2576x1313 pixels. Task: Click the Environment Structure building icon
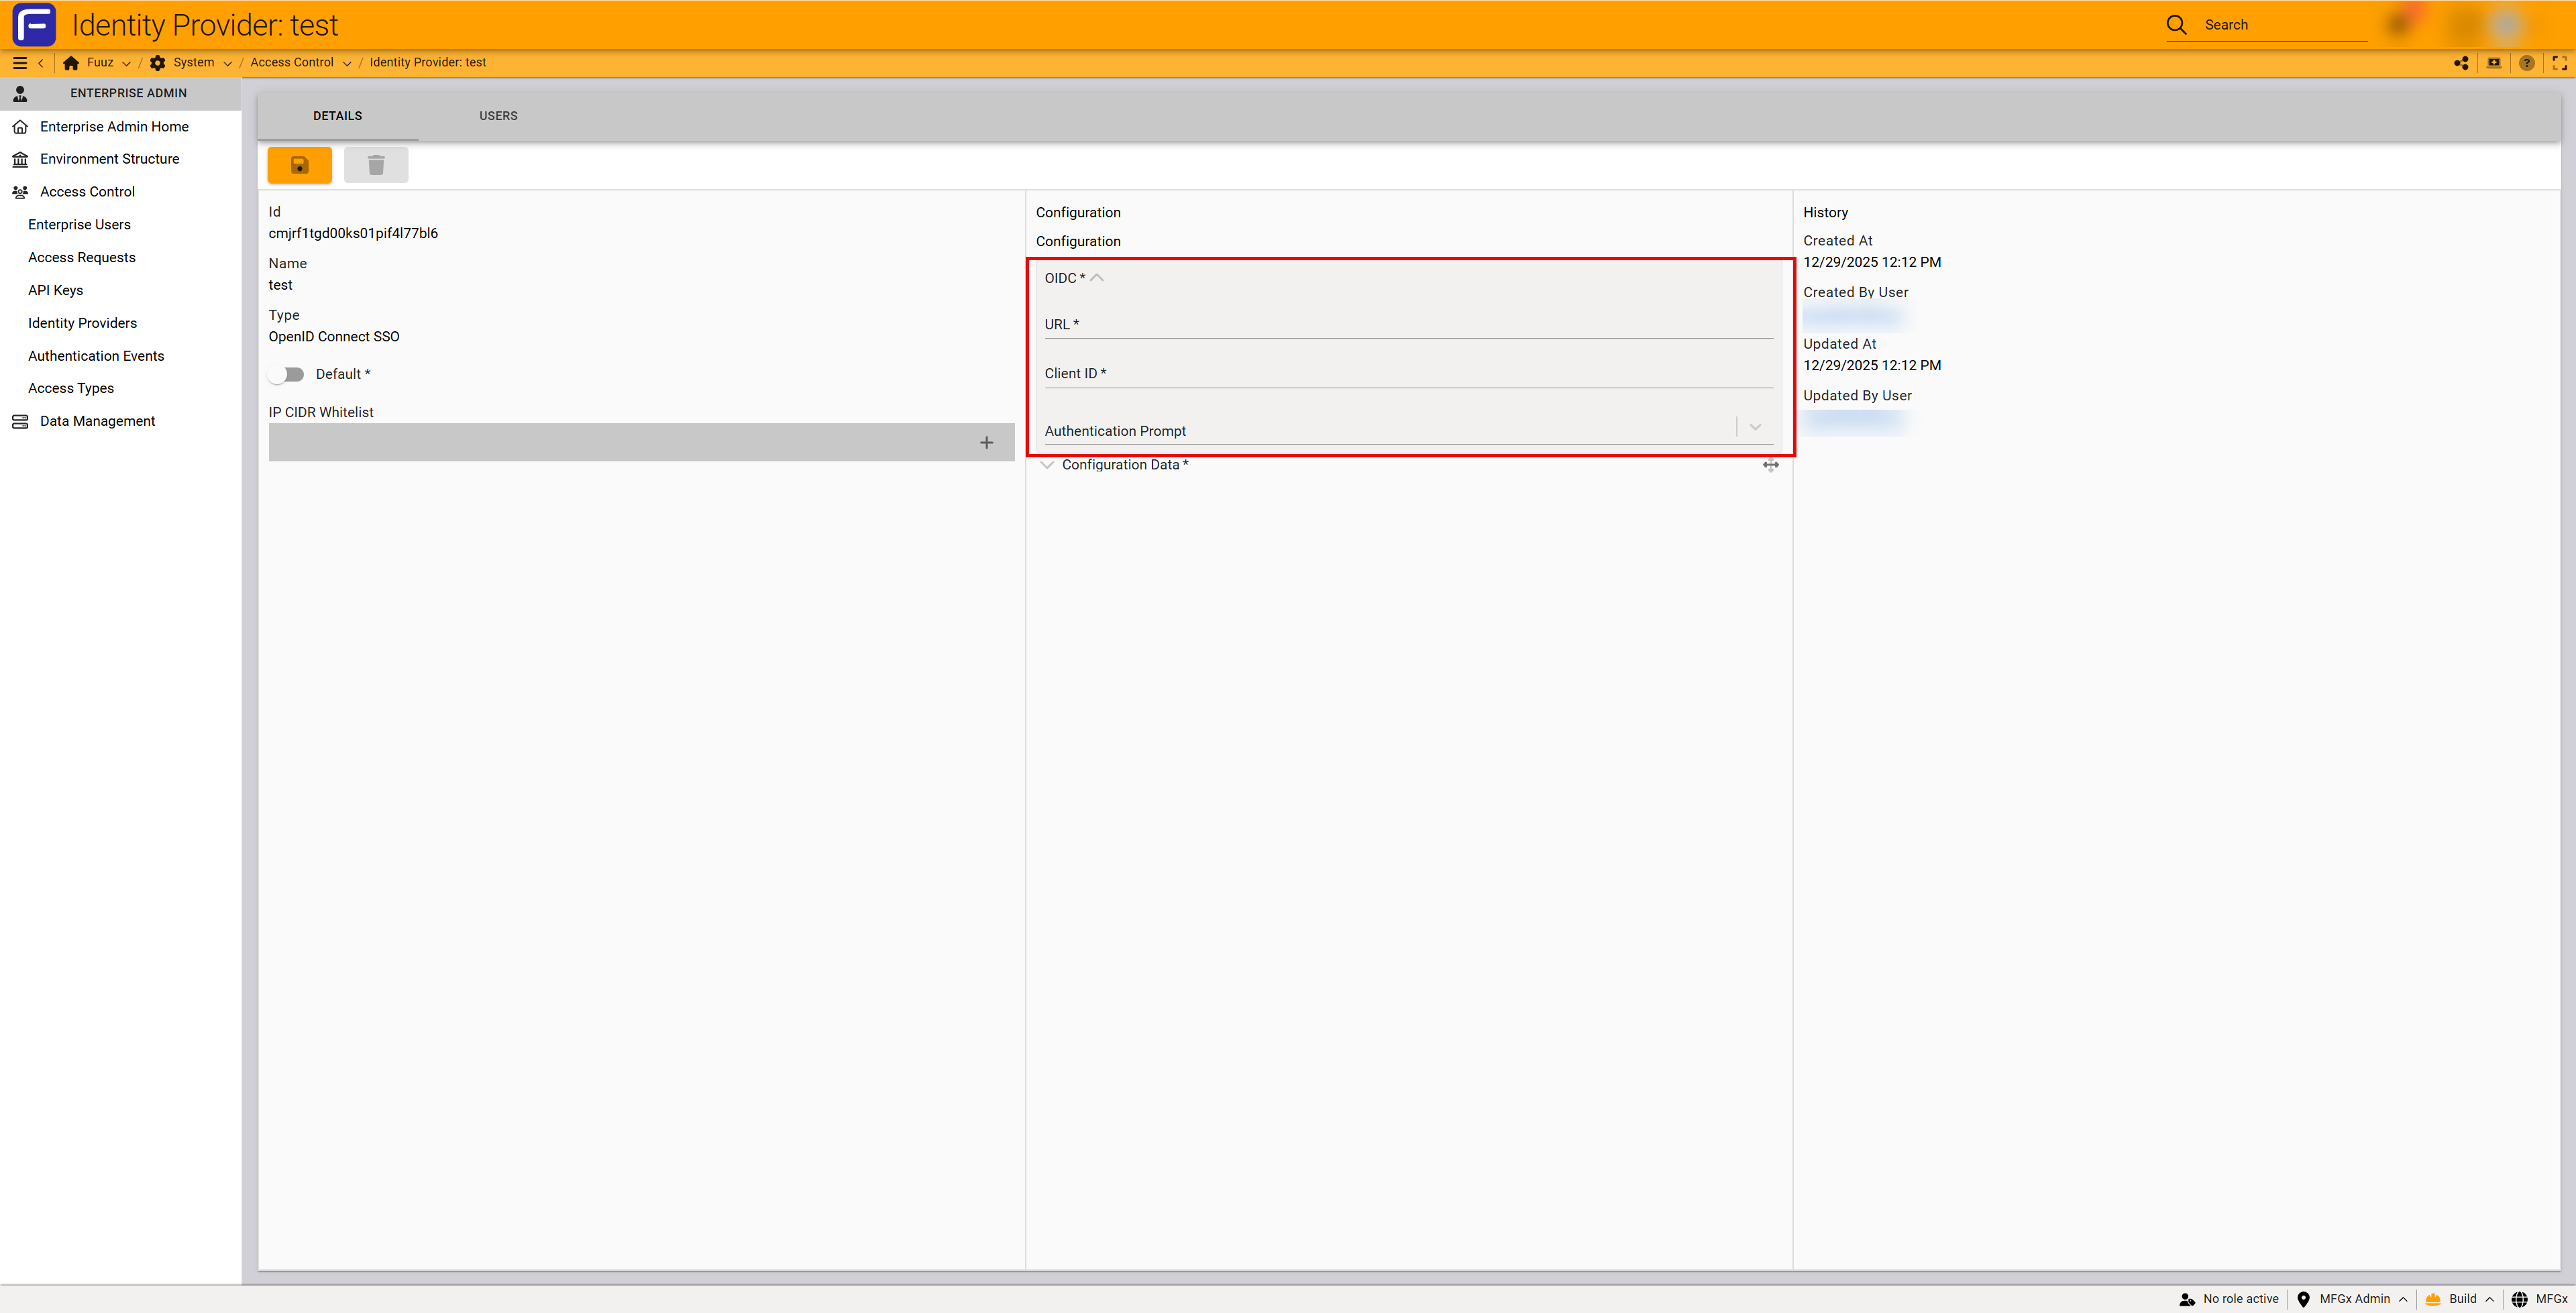click(20, 159)
